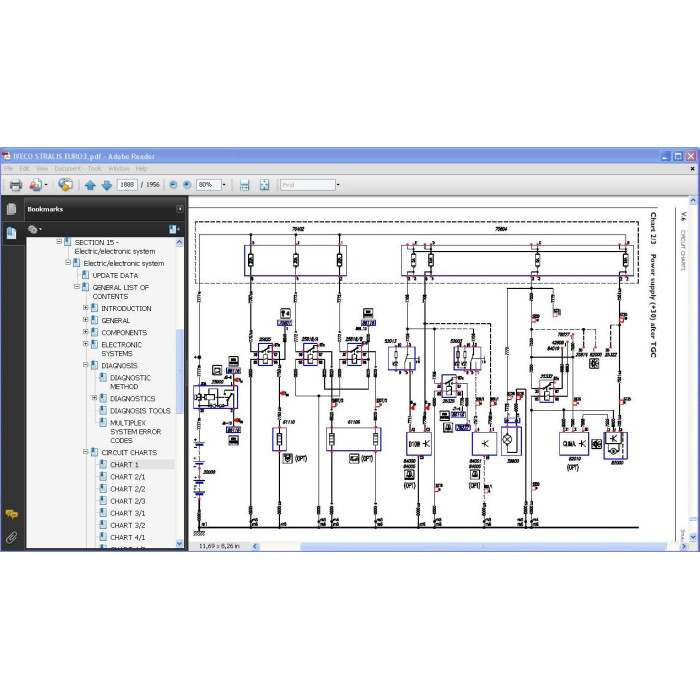Select the CHART 1 bookmark

click(x=125, y=465)
